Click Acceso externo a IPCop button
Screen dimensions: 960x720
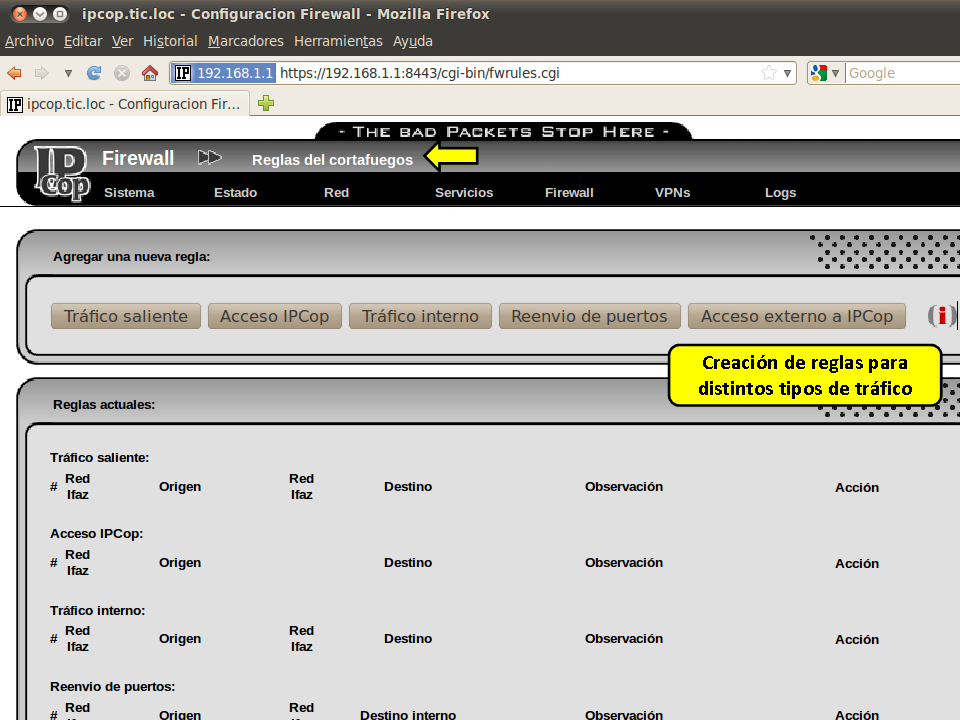(x=796, y=316)
